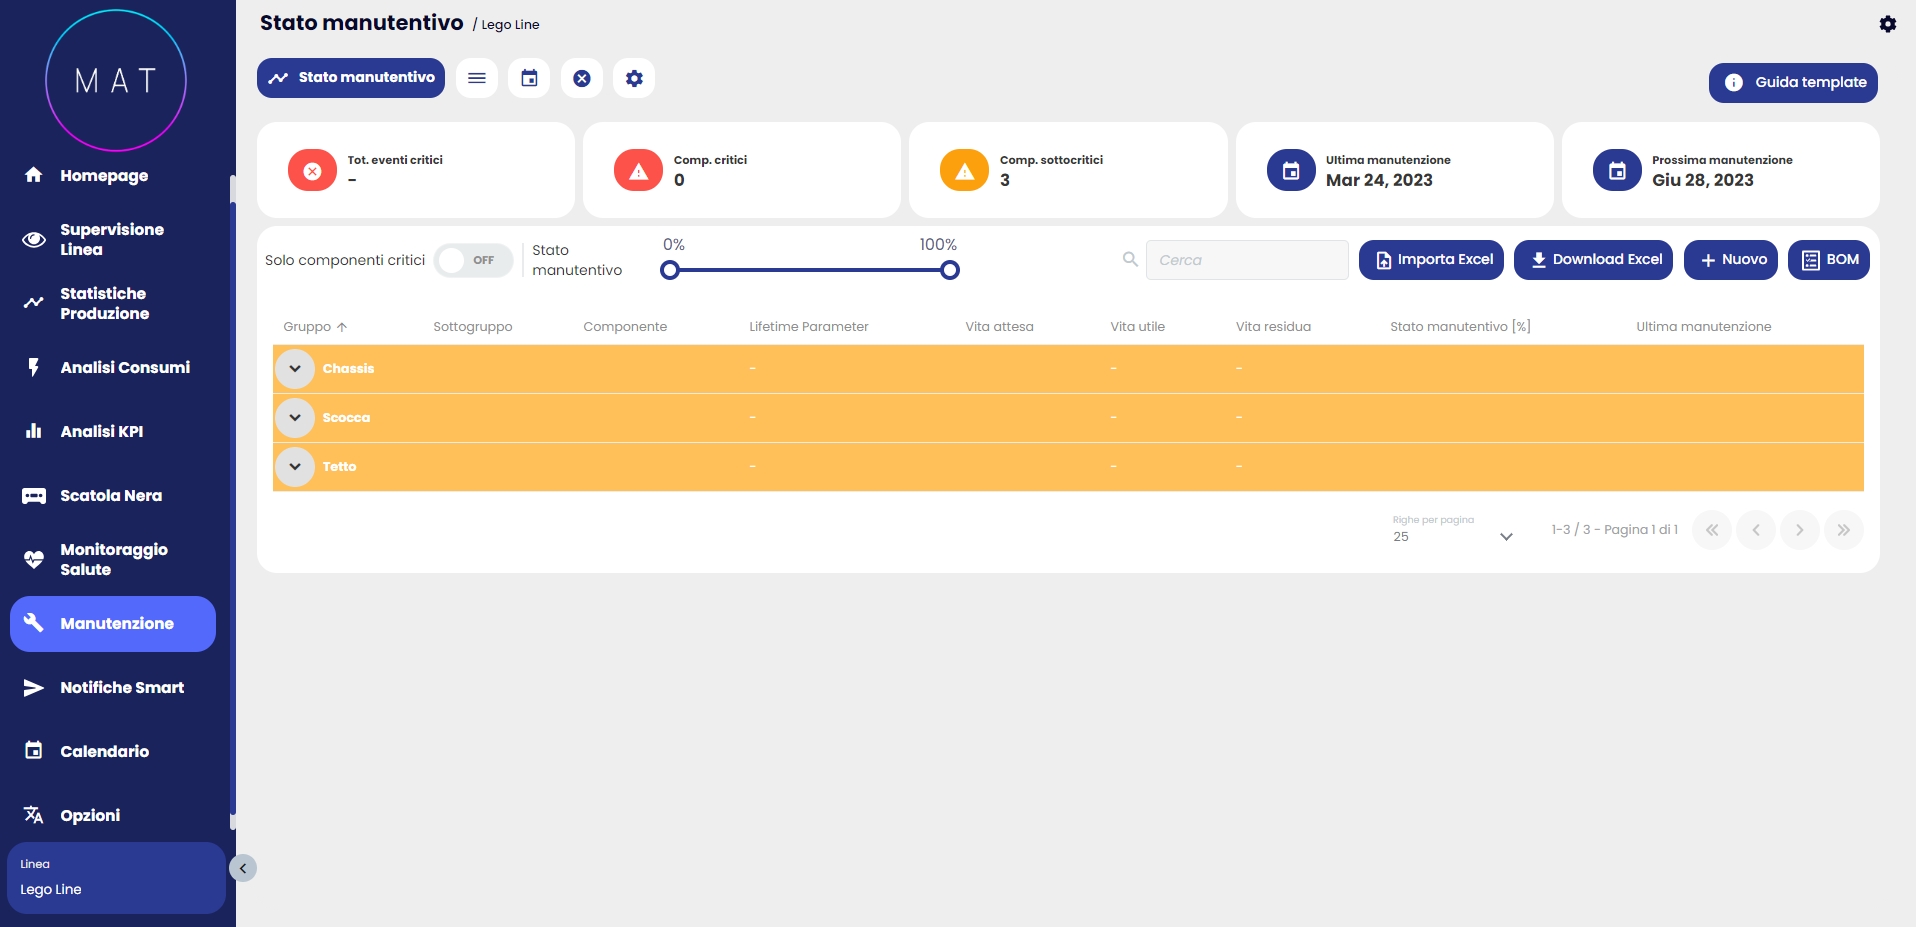The image size is (1916, 927).
Task: Click the 100% handle of Stato manutentivo slider
Action: [950, 270]
